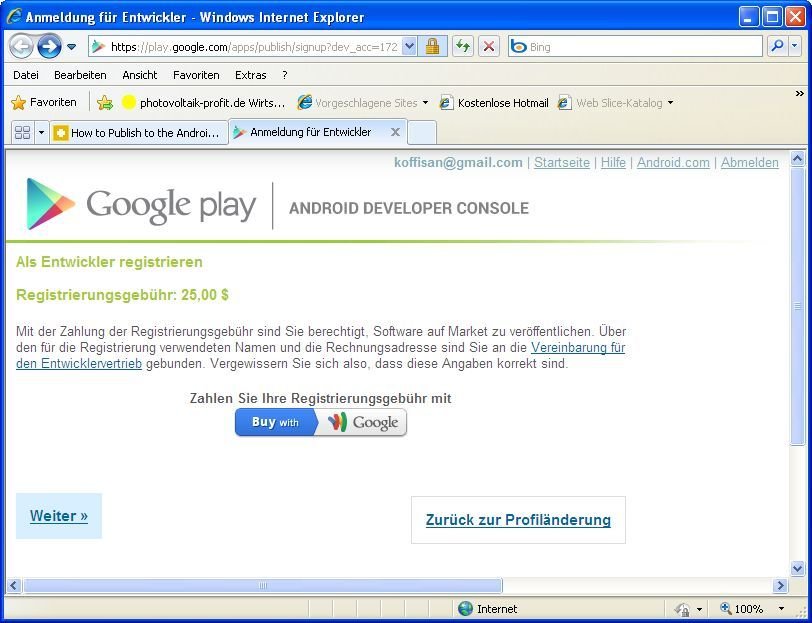Screen dimensions: 812x623
Task: Open the Extras menu
Action: (251, 75)
